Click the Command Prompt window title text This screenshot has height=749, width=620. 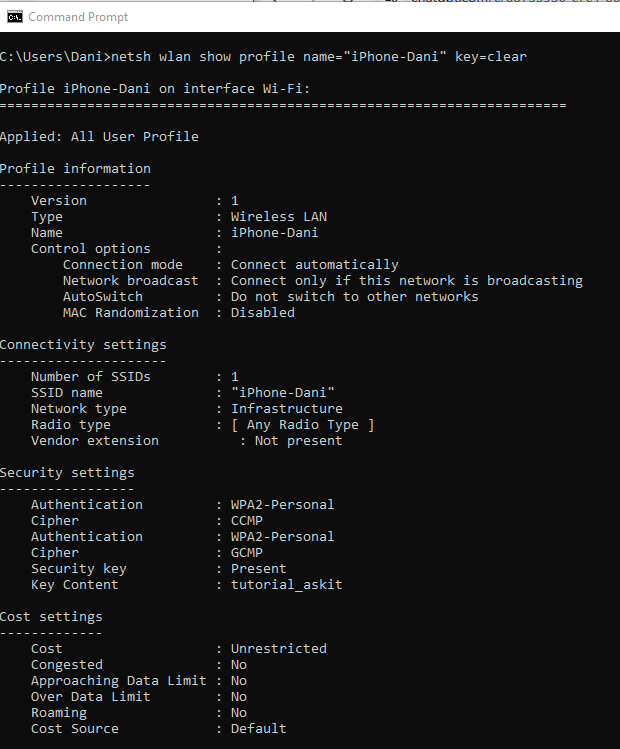(x=78, y=17)
